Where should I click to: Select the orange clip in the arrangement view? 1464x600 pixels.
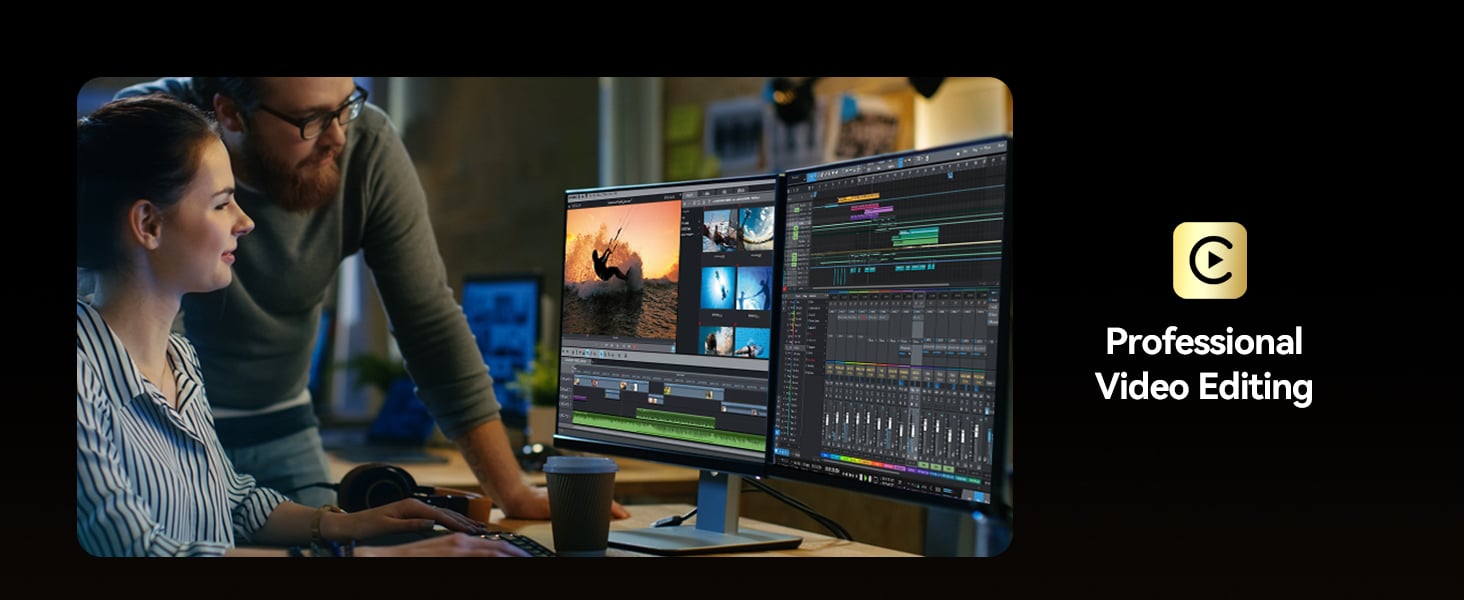tap(859, 198)
